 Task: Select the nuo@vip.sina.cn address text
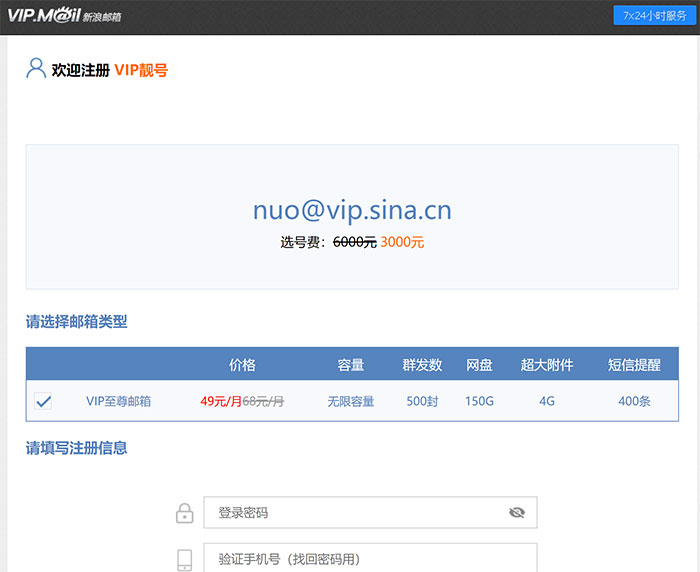pos(352,210)
